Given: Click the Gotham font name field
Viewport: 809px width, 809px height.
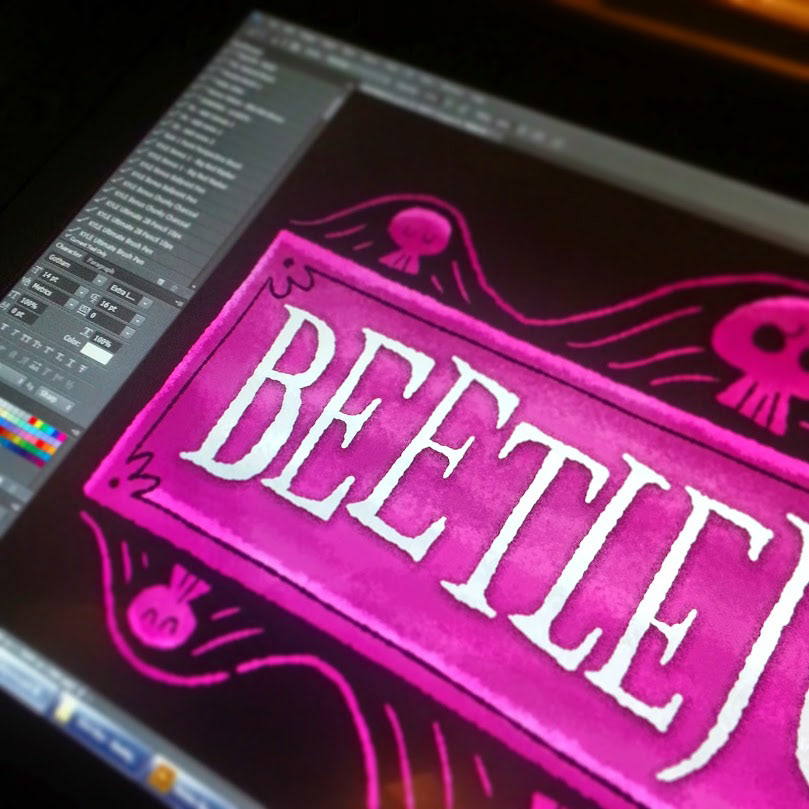Looking at the screenshot, I should click(71, 266).
